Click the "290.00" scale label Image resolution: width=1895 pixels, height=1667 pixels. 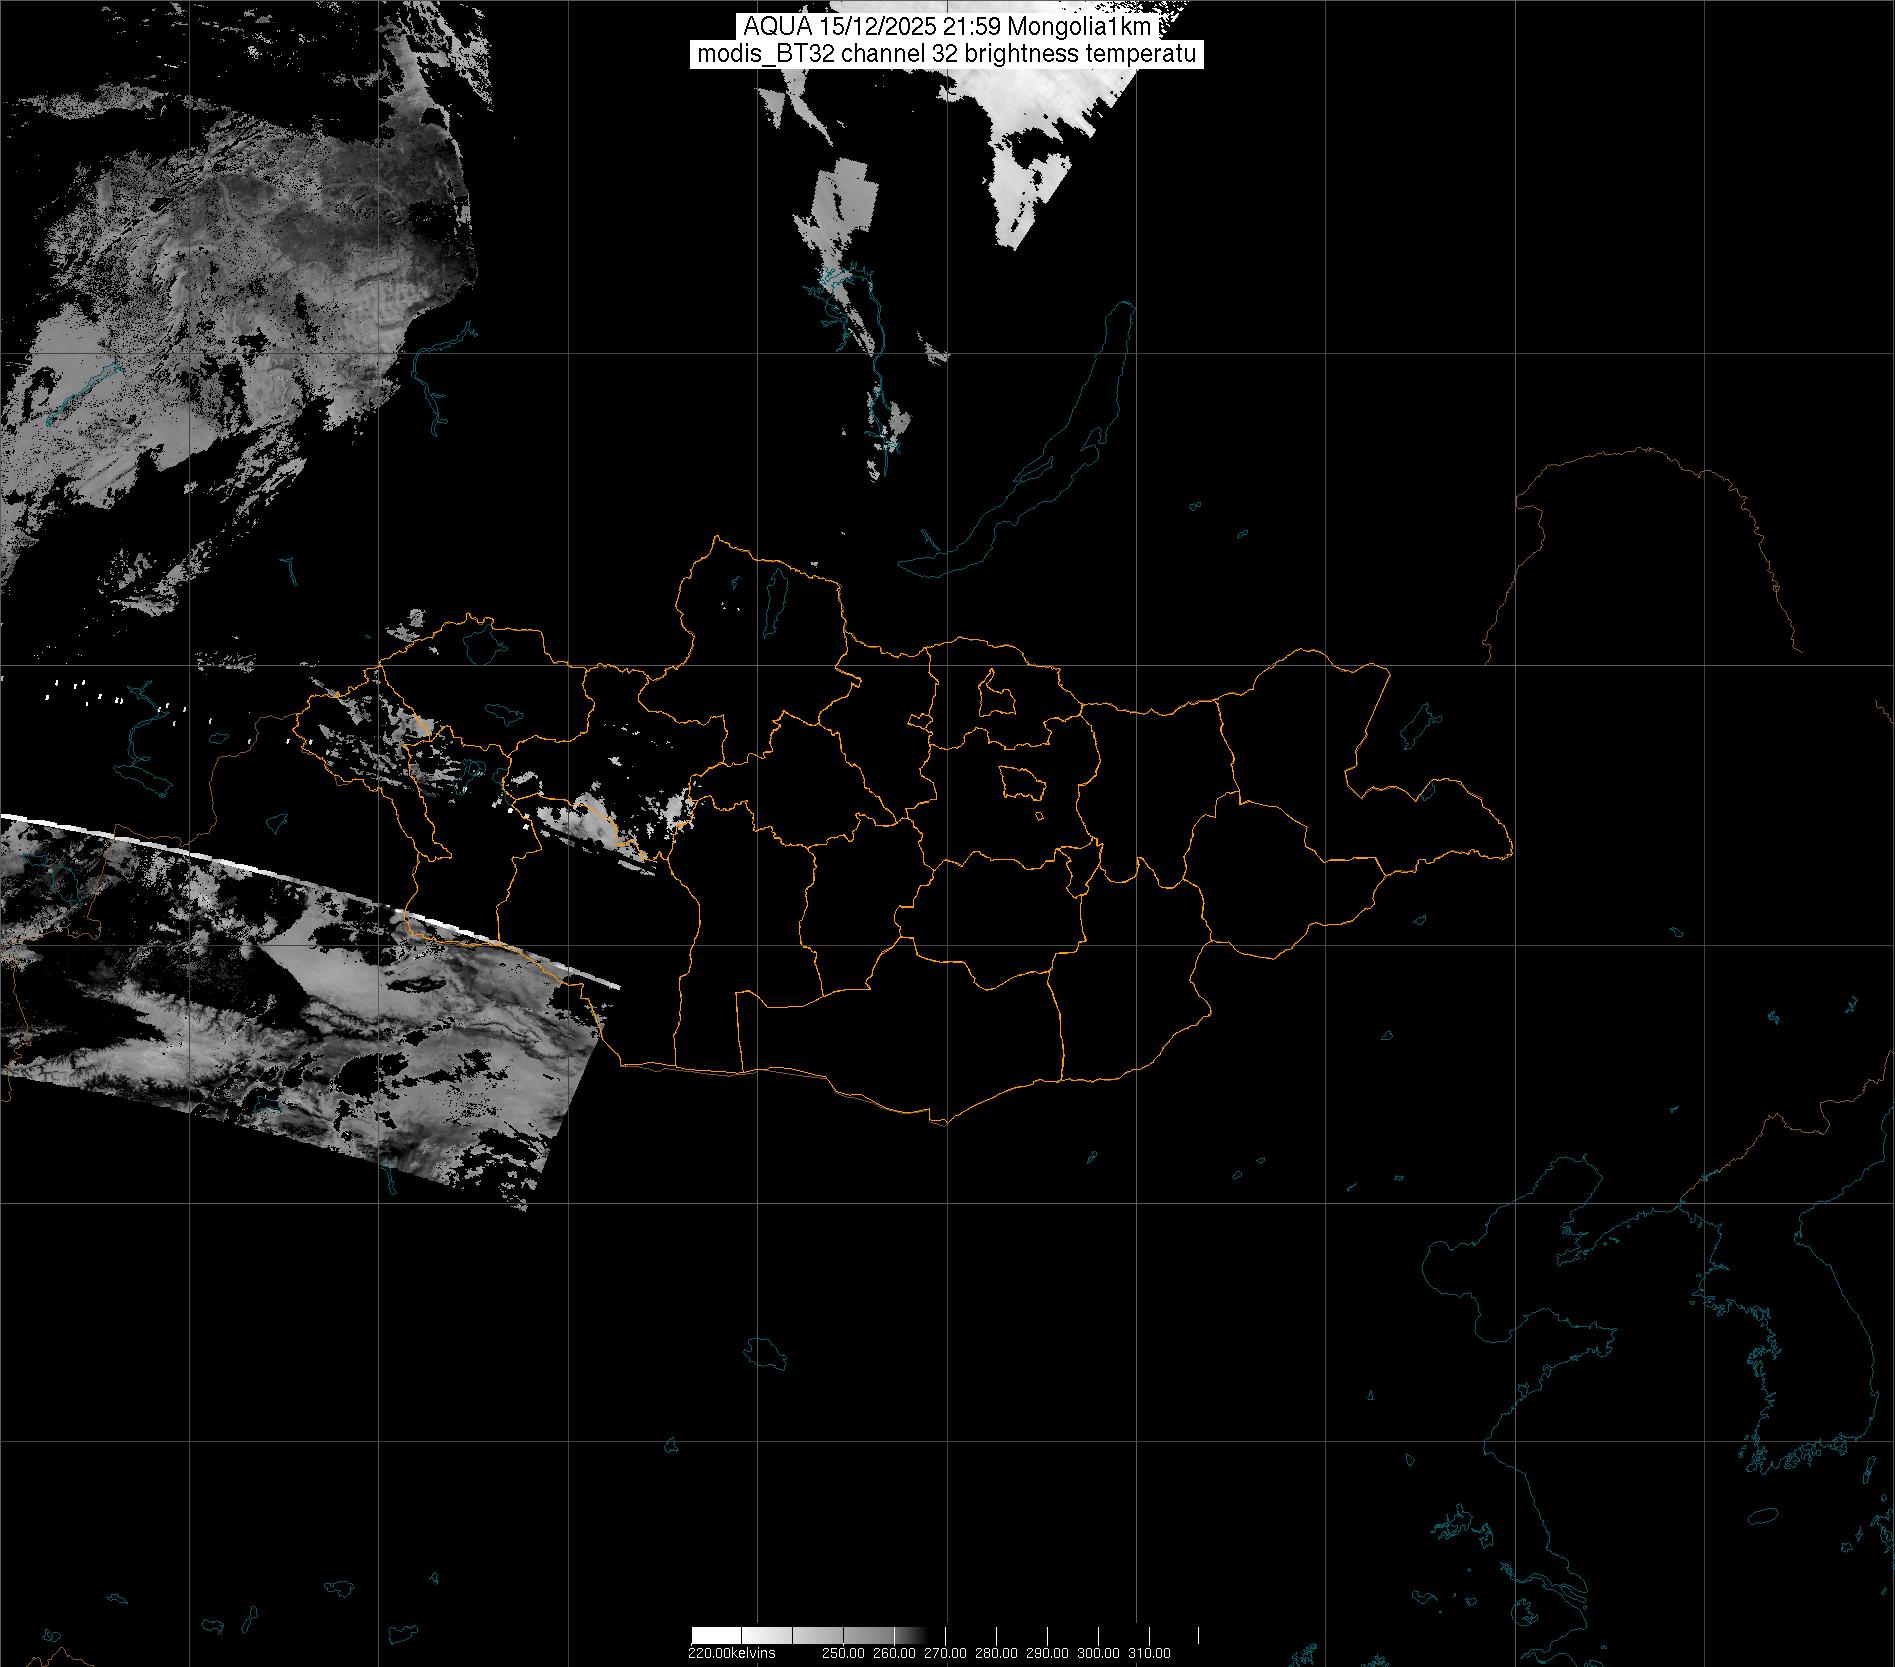click(1047, 1653)
